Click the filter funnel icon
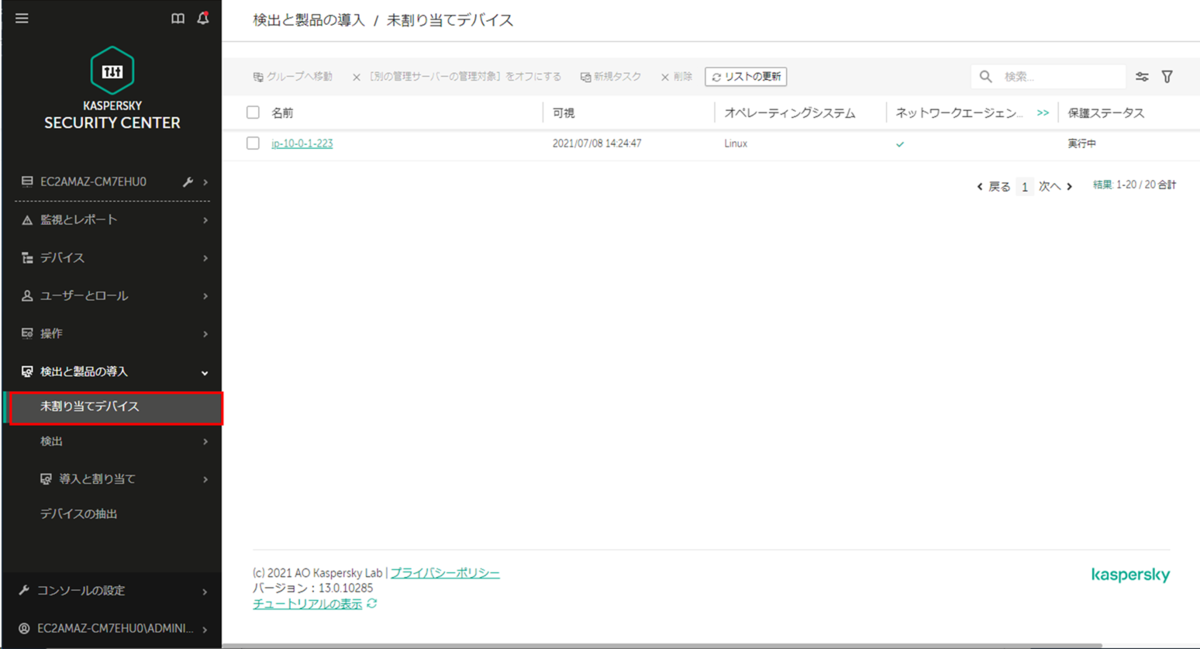 pos(1167,77)
